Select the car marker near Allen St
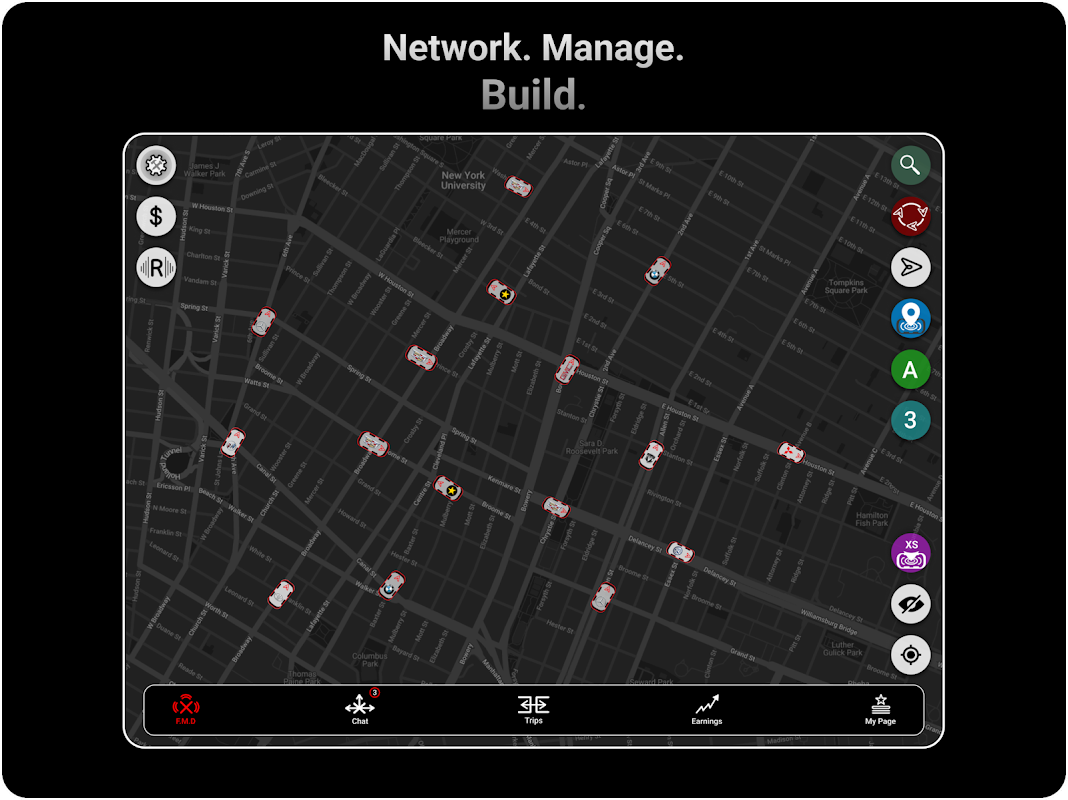 pyautogui.click(x=651, y=455)
